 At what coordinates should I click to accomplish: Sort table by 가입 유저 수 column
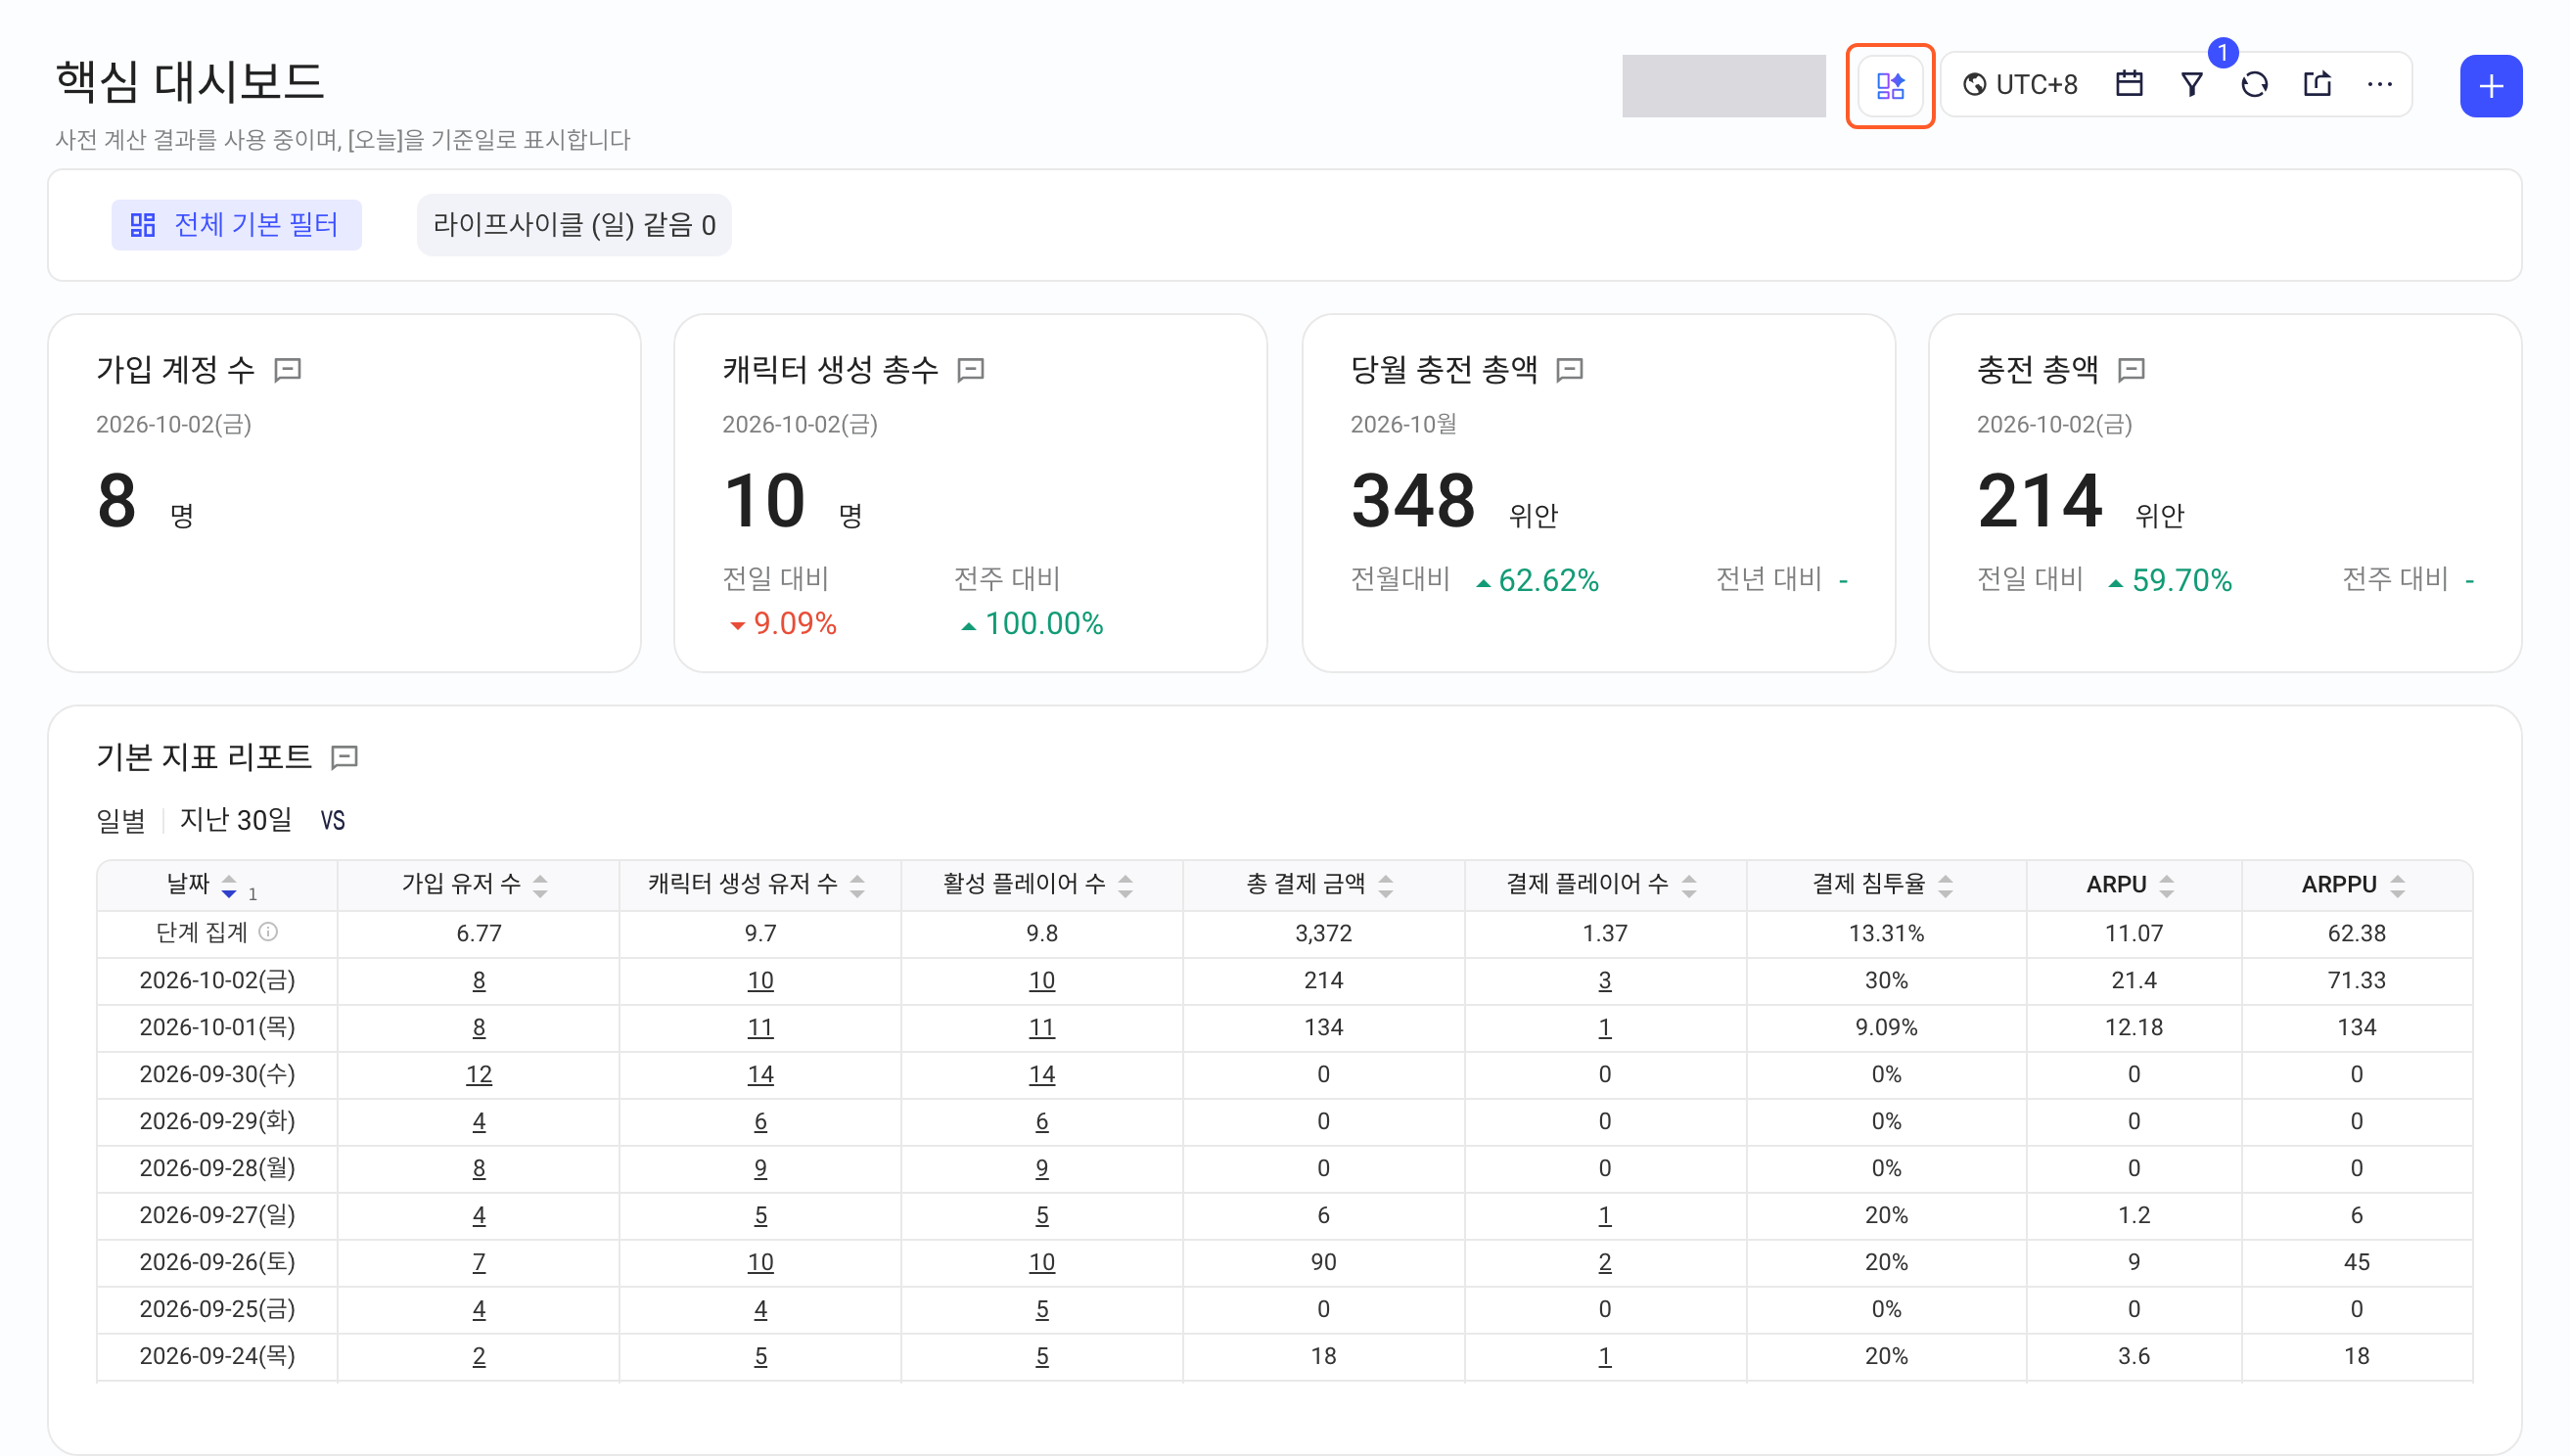tap(541, 886)
